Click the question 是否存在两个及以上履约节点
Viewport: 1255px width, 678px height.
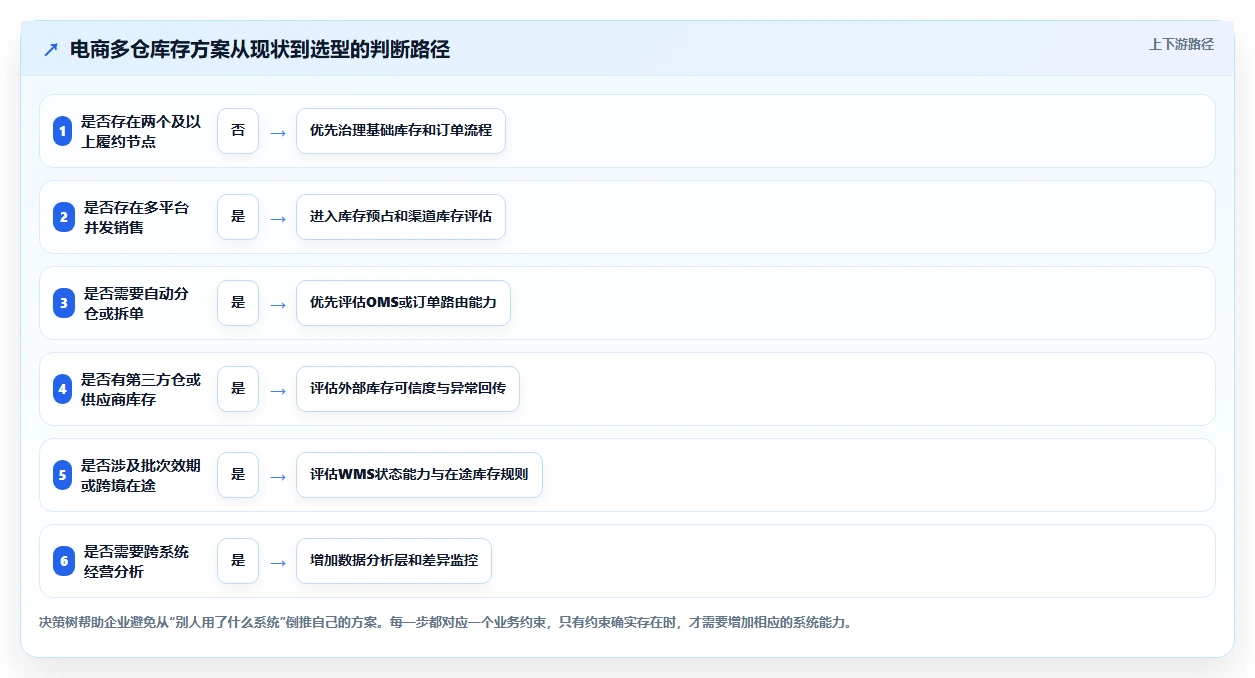click(x=141, y=131)
